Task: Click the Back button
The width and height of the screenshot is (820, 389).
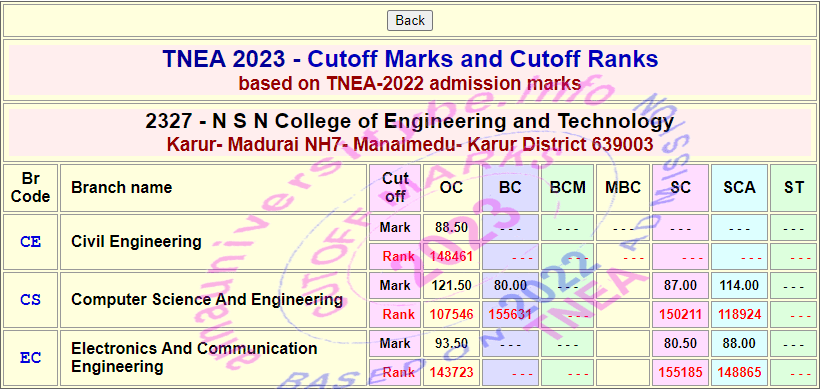Action: pos(409,20)
